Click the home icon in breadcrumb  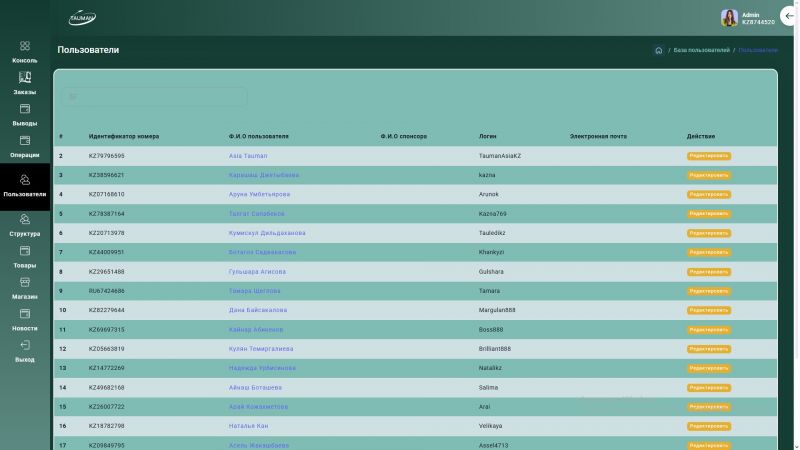[658, 50]
